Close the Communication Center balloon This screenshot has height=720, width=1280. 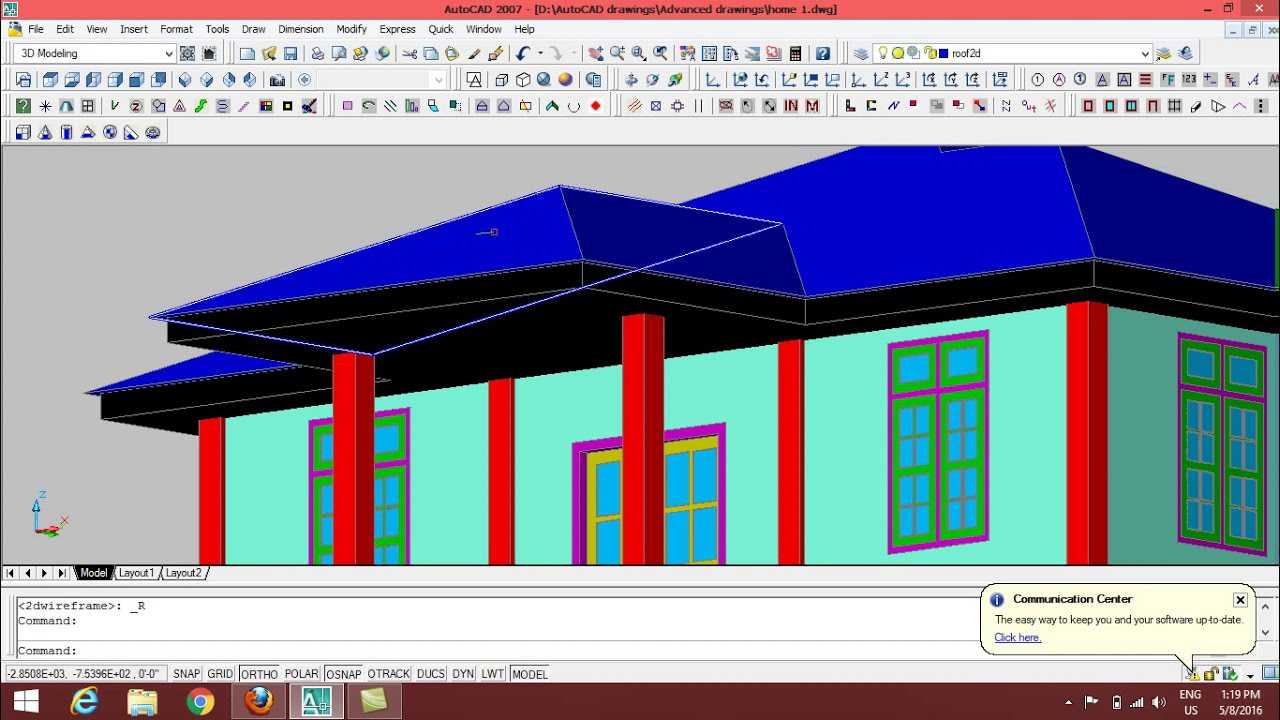pyautogui.click(x=1240, y=600)
